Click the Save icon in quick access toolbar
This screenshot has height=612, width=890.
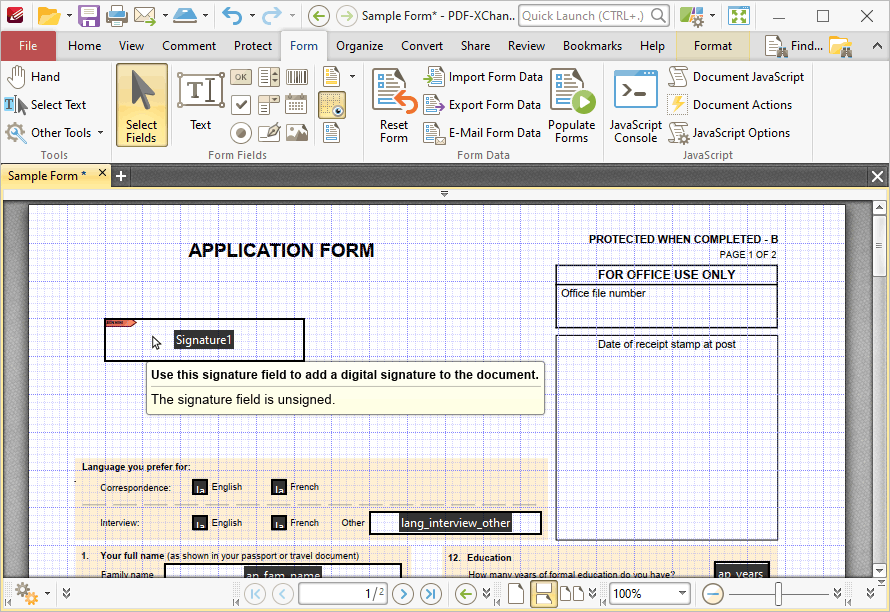click(89, 16)
